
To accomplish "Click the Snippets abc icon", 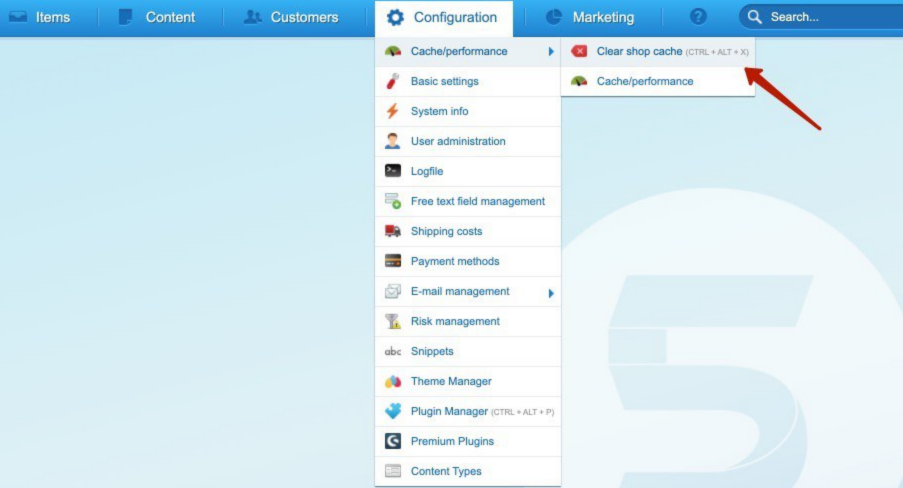I will tap(393, 351).
